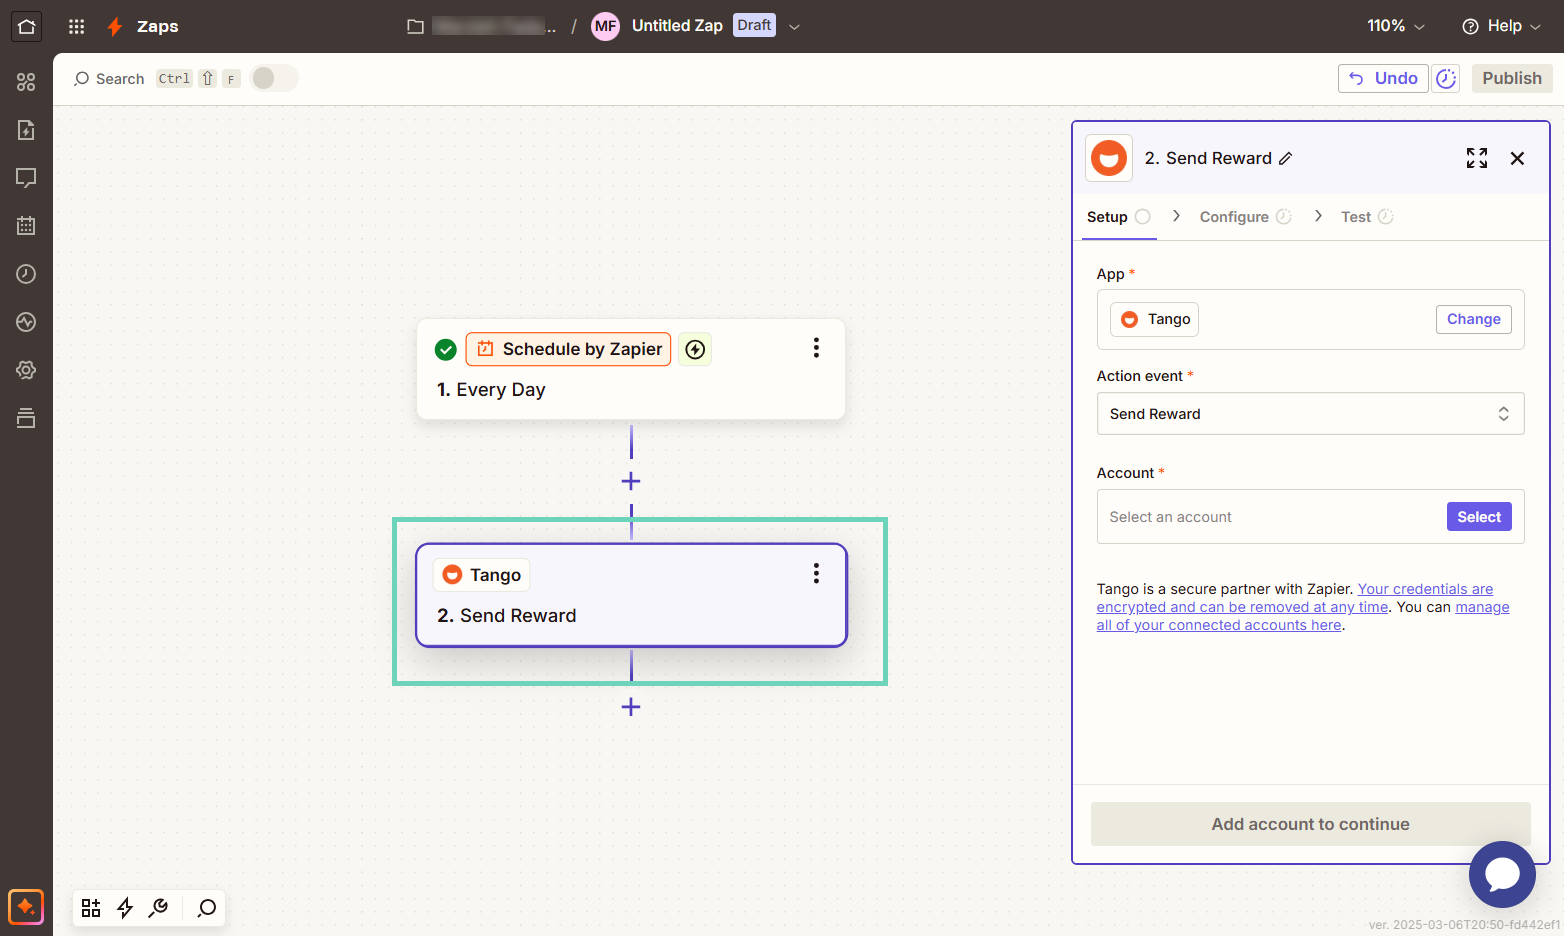Image resolution: width=1564 pixels, height=936 pixels.
Task: Open the Action event Send Reward dropdown
Action: click(x=1310, y=414)
